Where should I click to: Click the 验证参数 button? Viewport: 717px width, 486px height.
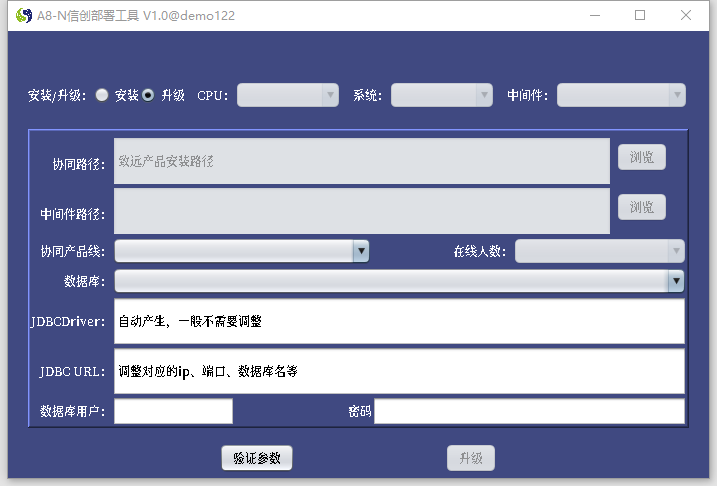[257, 458]
